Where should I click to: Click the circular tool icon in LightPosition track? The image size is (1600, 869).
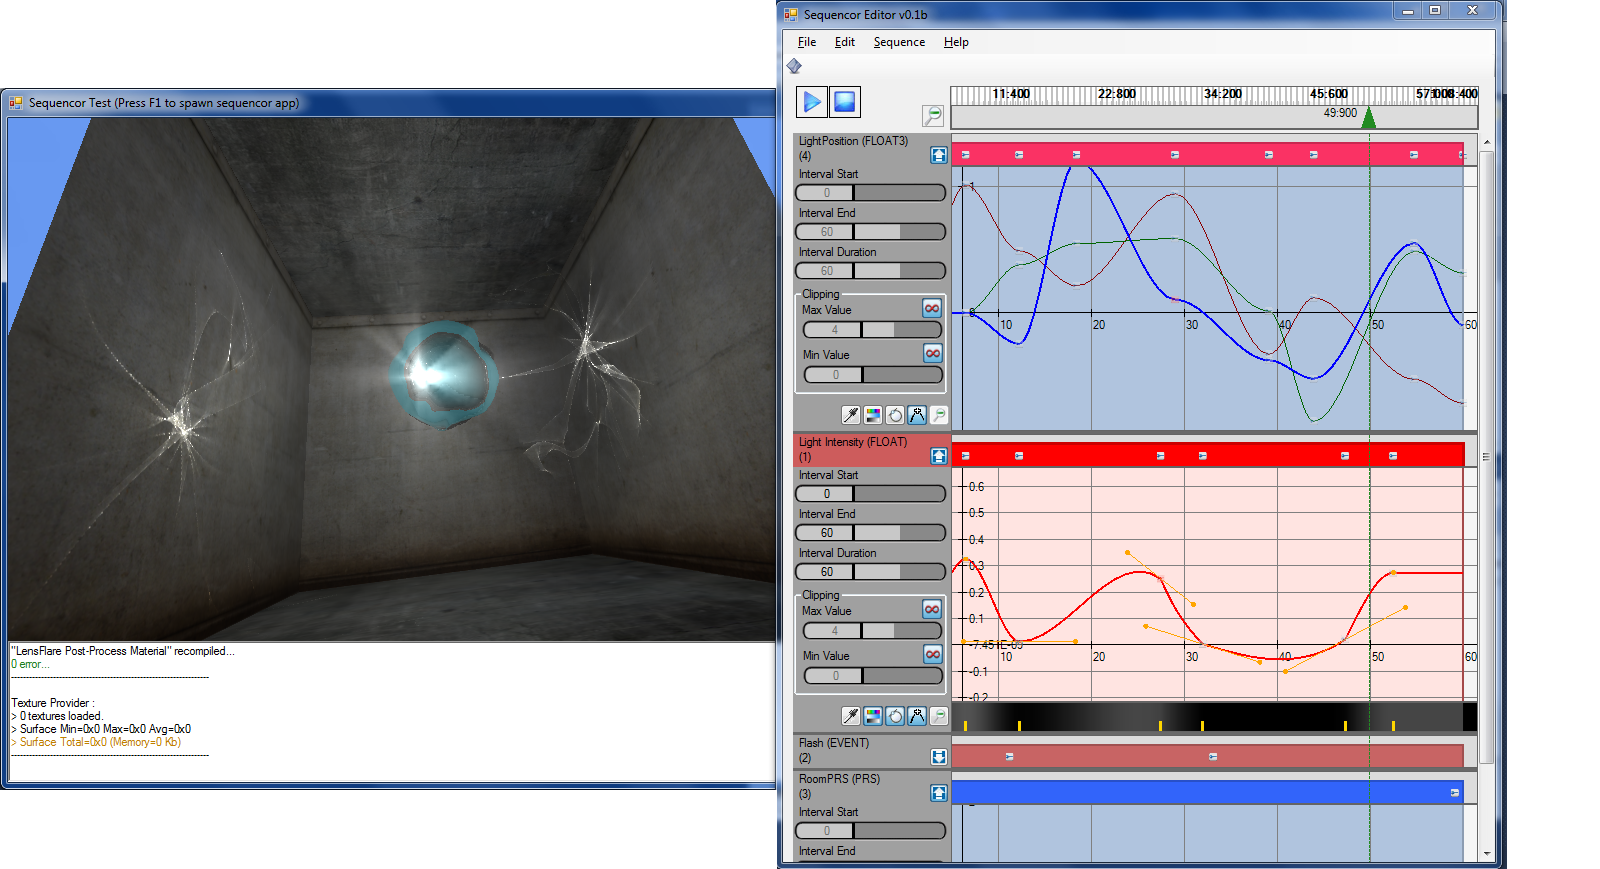point(895,415)
